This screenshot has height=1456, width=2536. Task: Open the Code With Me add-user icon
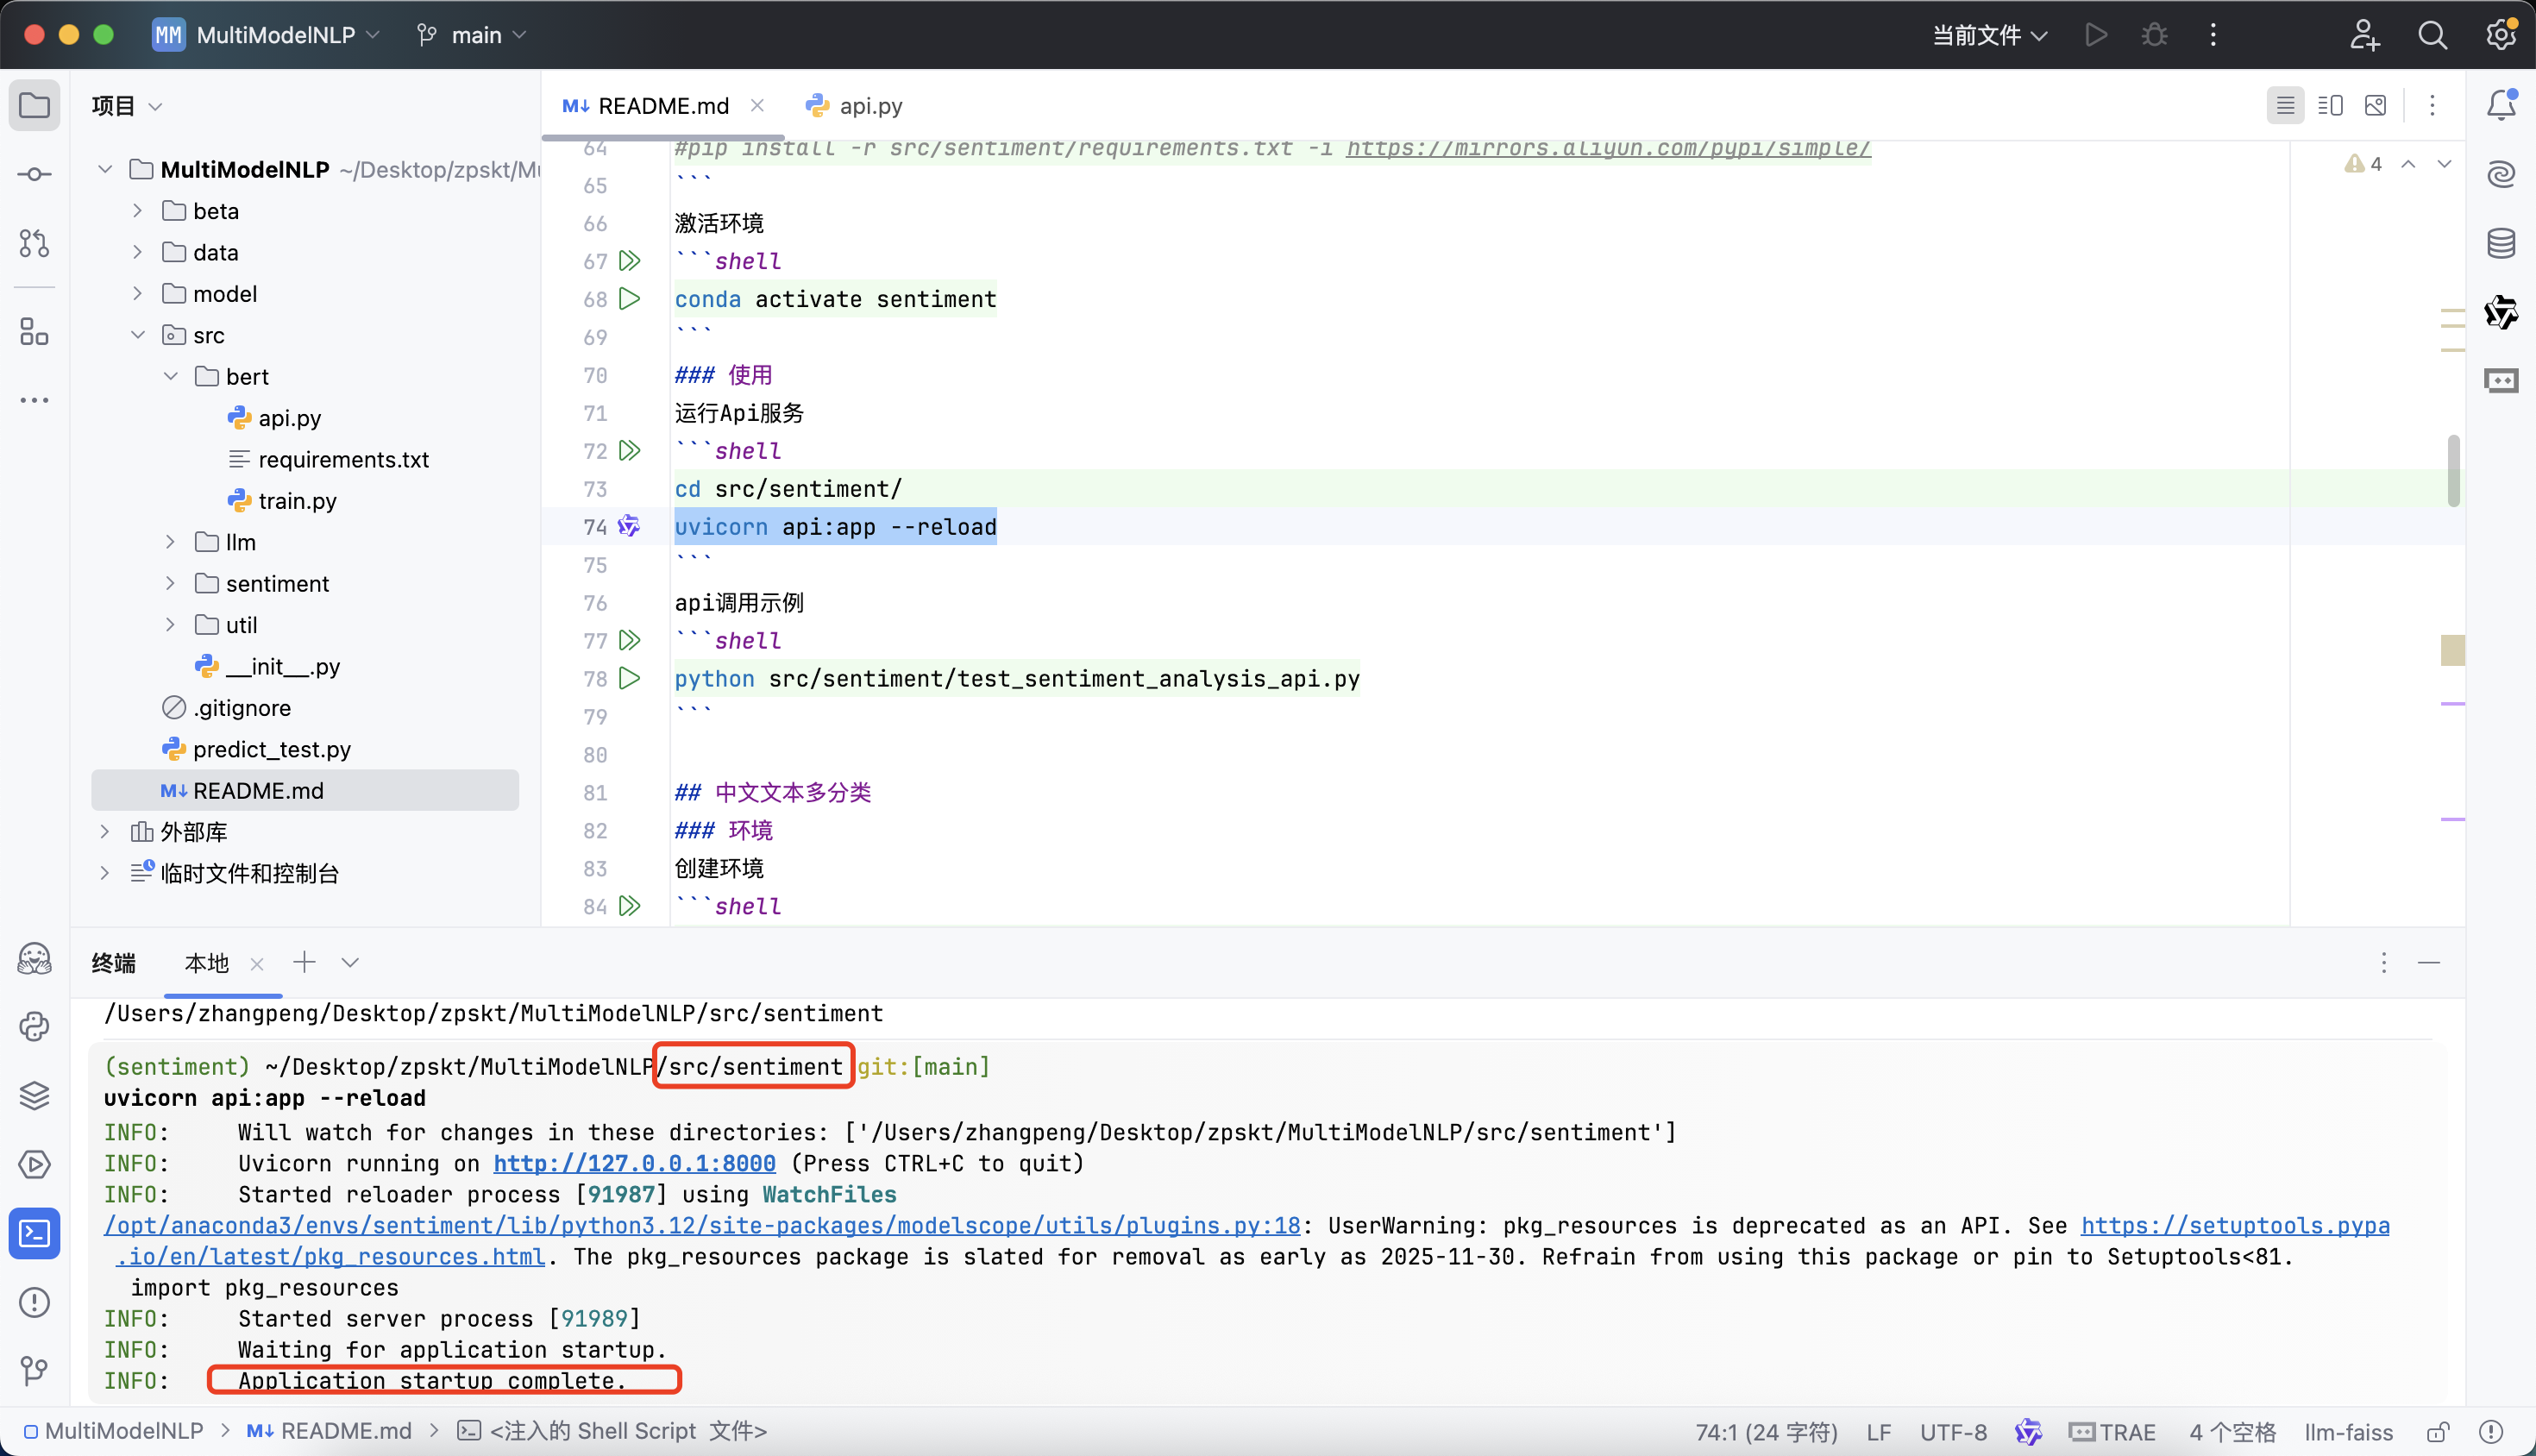click(2363, 35)
